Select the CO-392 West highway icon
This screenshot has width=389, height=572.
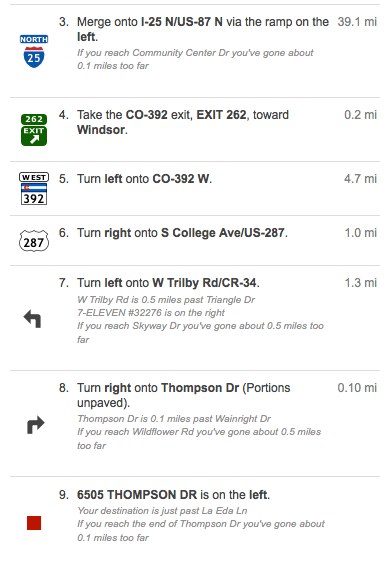point(34,189)
